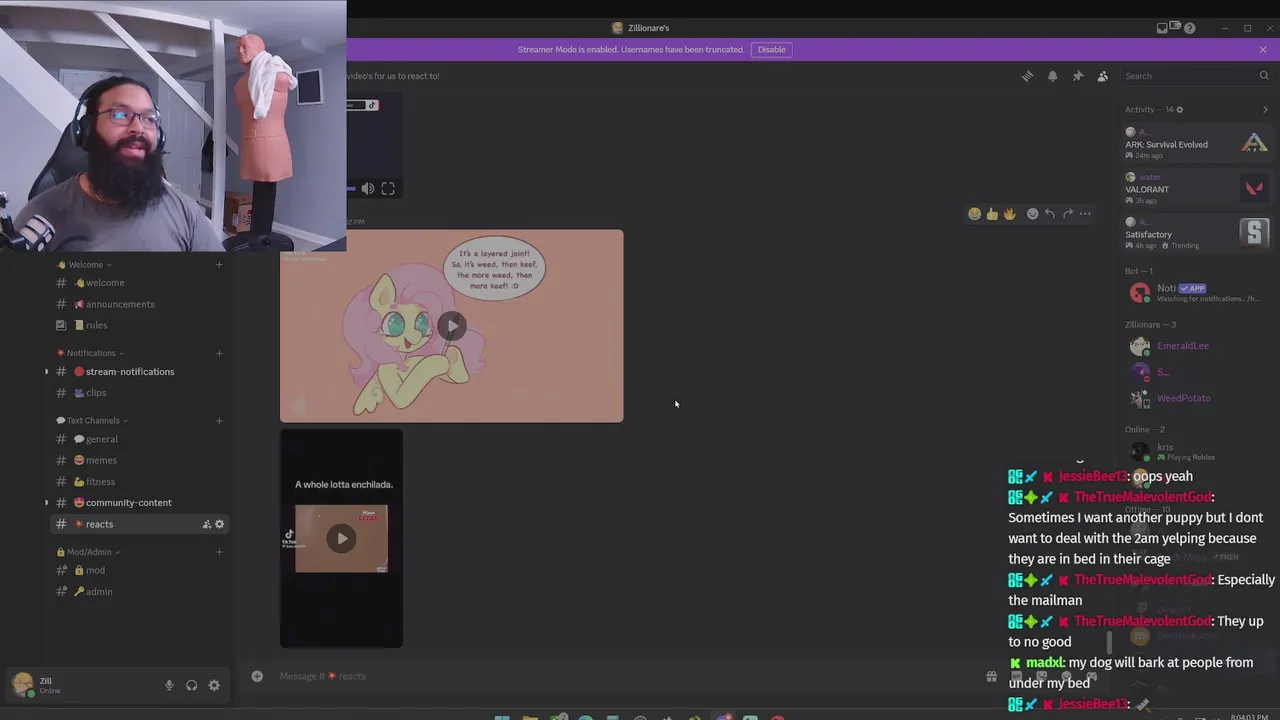Create invite for reacts channel
This screenshot has height=720, width=1280.
[207, 524]
